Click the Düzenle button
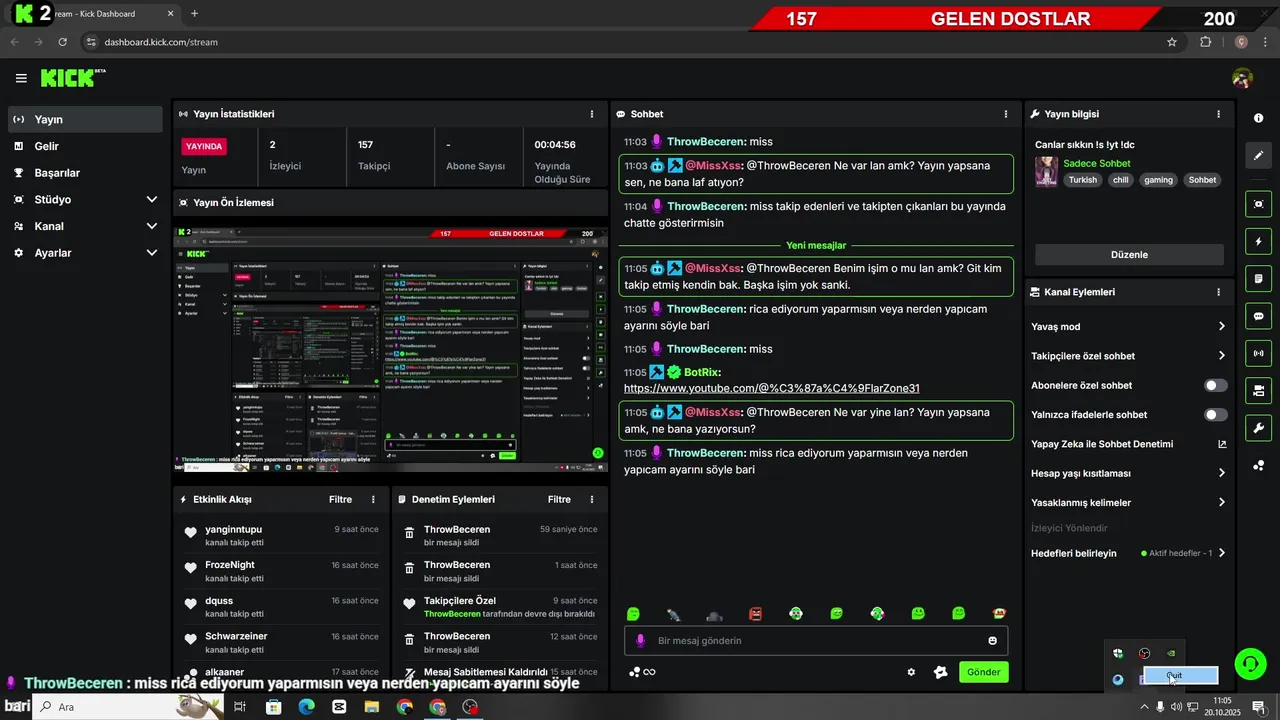 pos(1129,255)
